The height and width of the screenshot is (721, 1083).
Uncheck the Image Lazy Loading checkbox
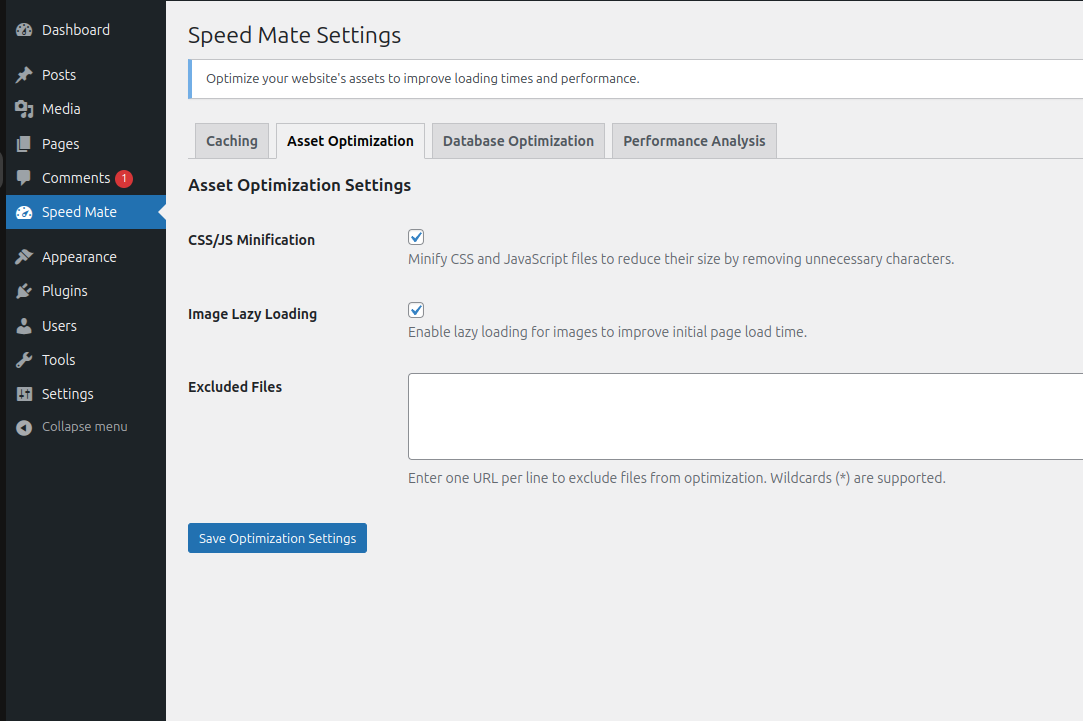click(416, 310)
